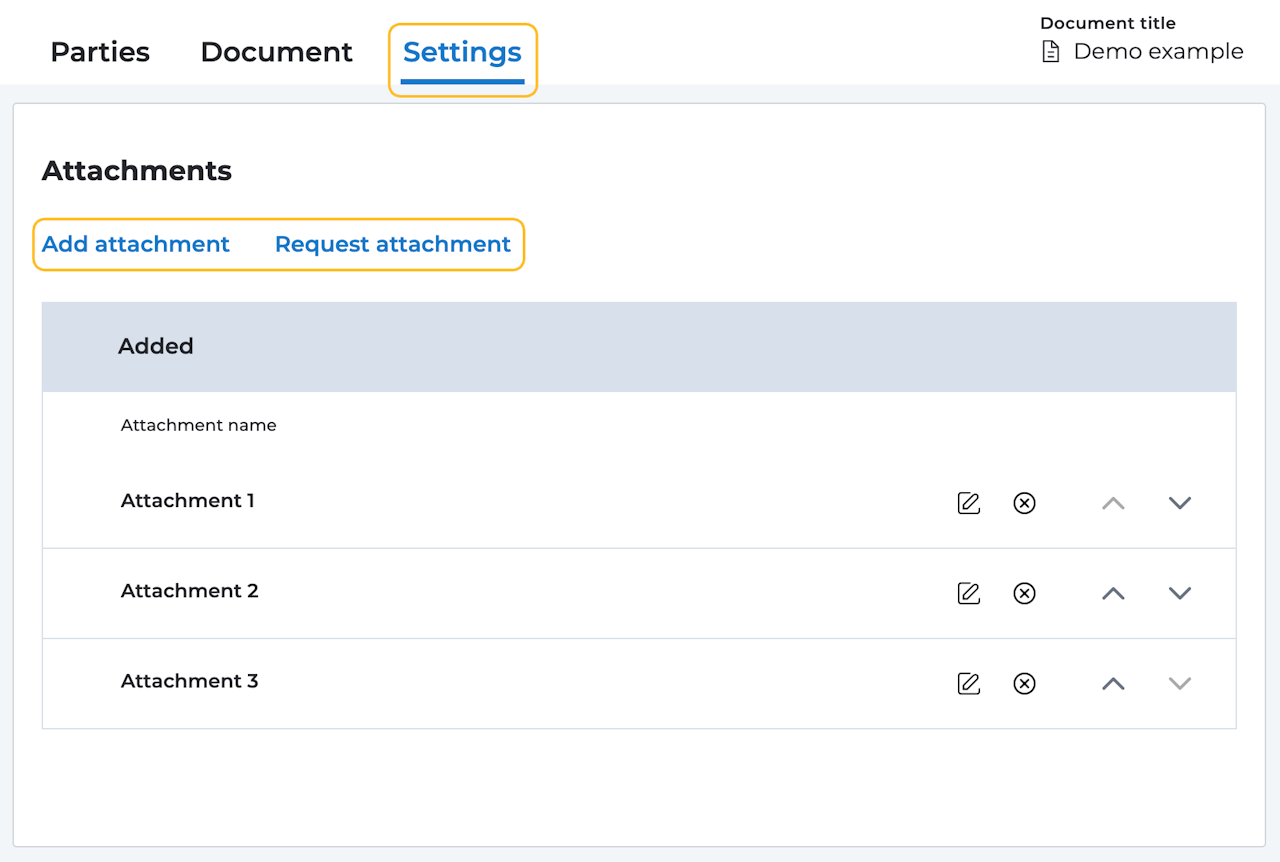
Task: Open the Document tab
Action: click(276, 52)
